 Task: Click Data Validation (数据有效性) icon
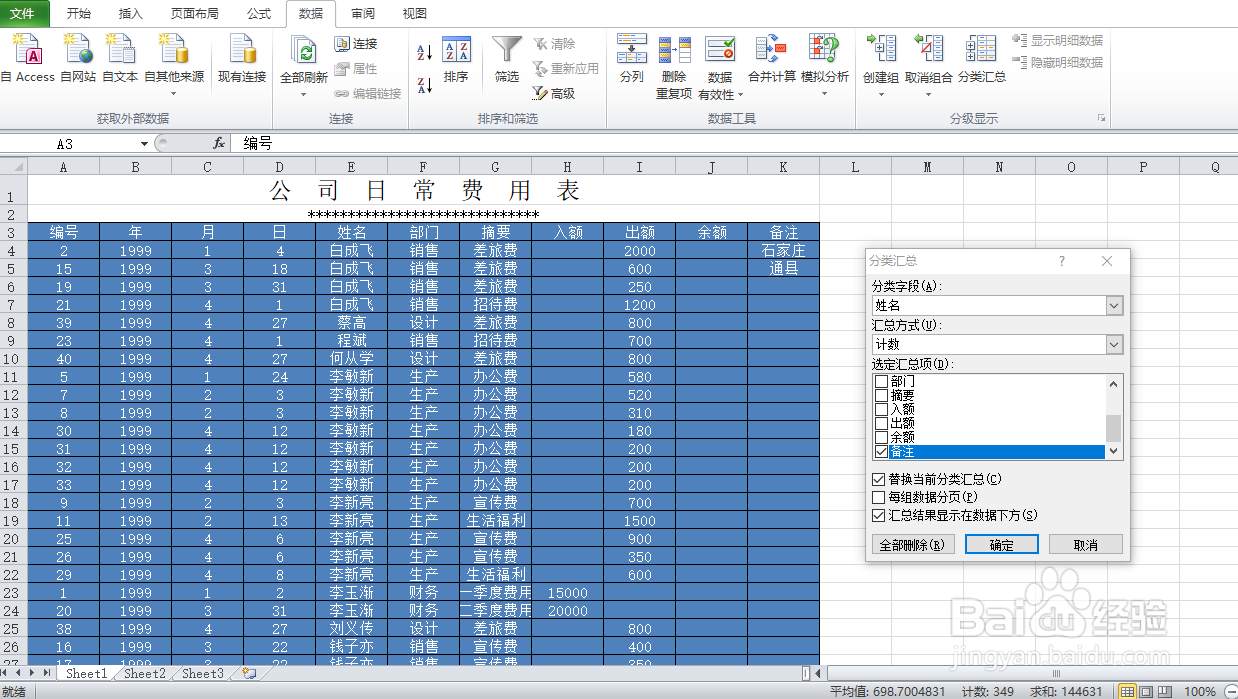pyautogui.click(x=720, y=50)
